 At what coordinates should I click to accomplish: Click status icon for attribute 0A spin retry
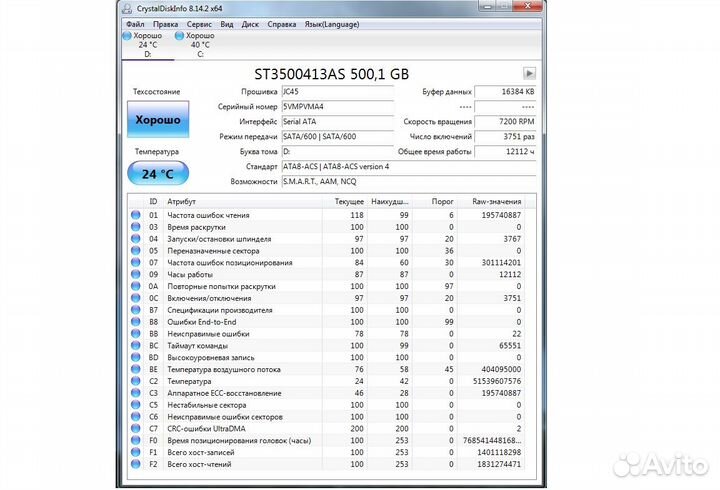point(135,286)
